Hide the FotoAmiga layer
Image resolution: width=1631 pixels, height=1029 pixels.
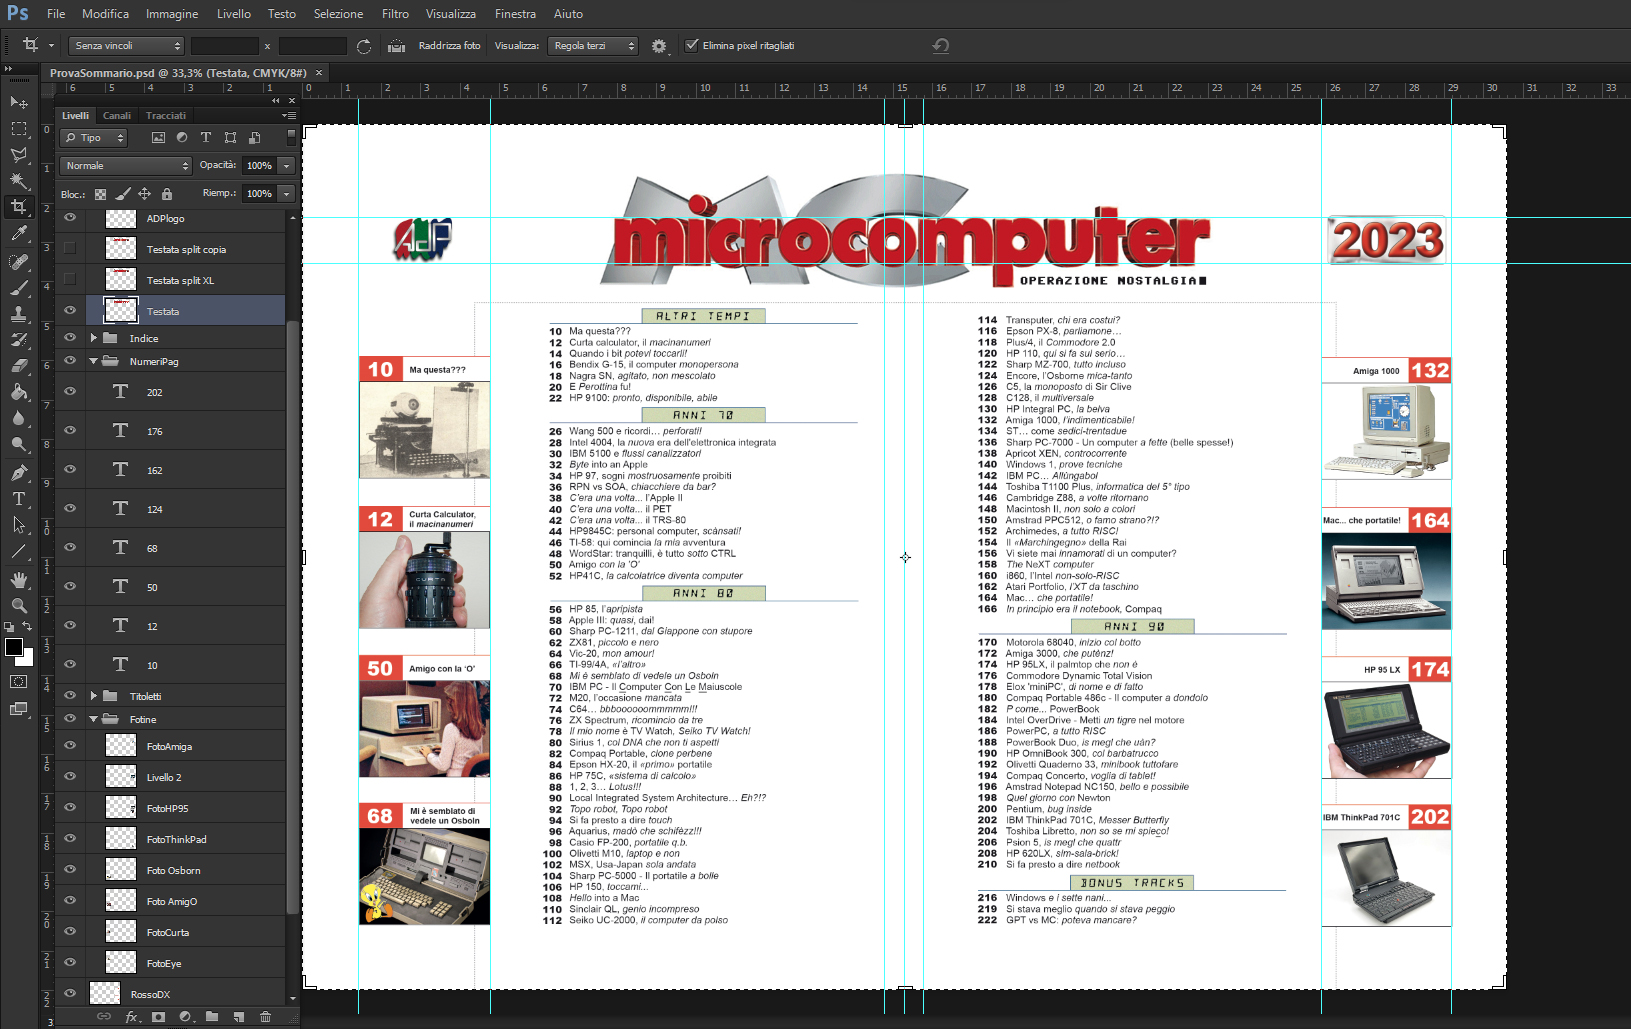70,745
